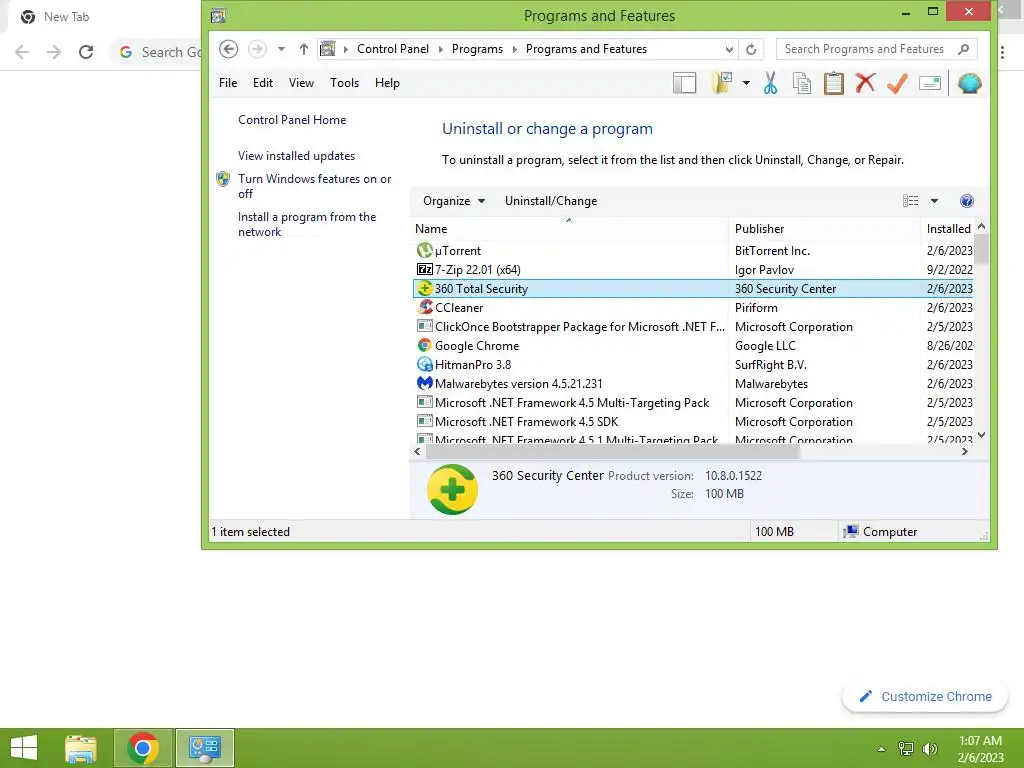Open the View menu
The width and height of the screenshot is (1024, 768).
coord(301,83)
